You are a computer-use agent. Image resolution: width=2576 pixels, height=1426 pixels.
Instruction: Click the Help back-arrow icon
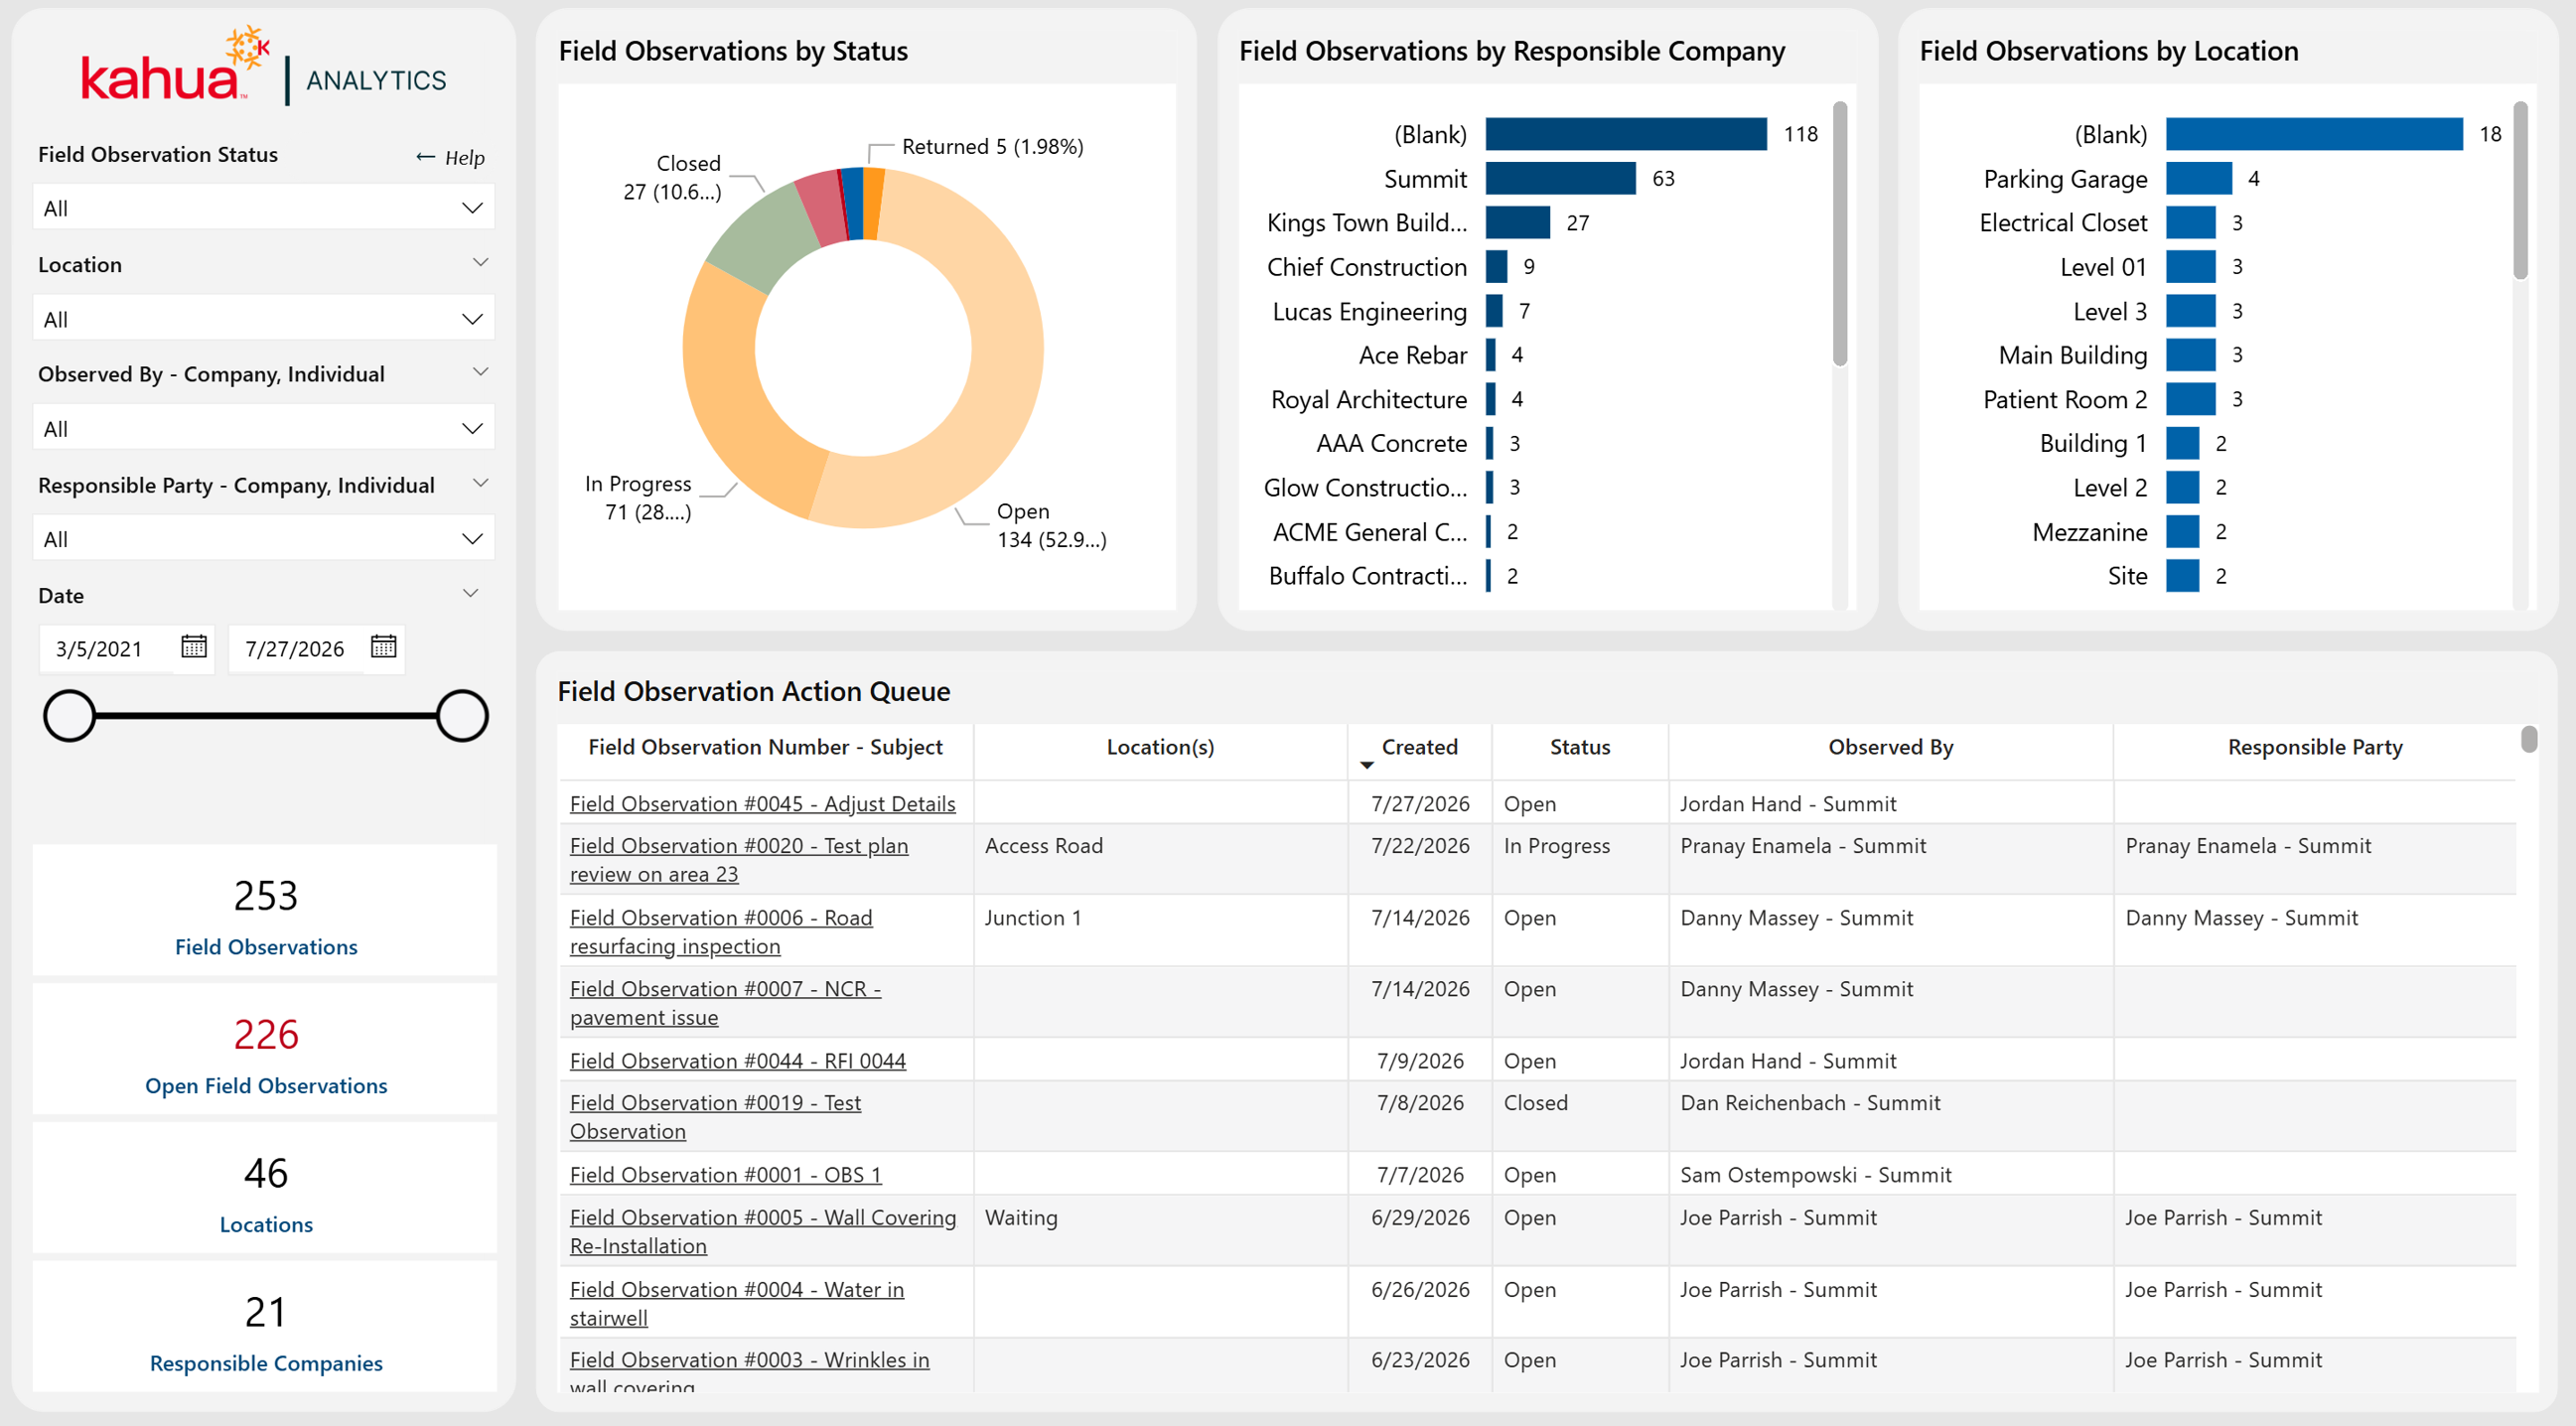(425, 157)
